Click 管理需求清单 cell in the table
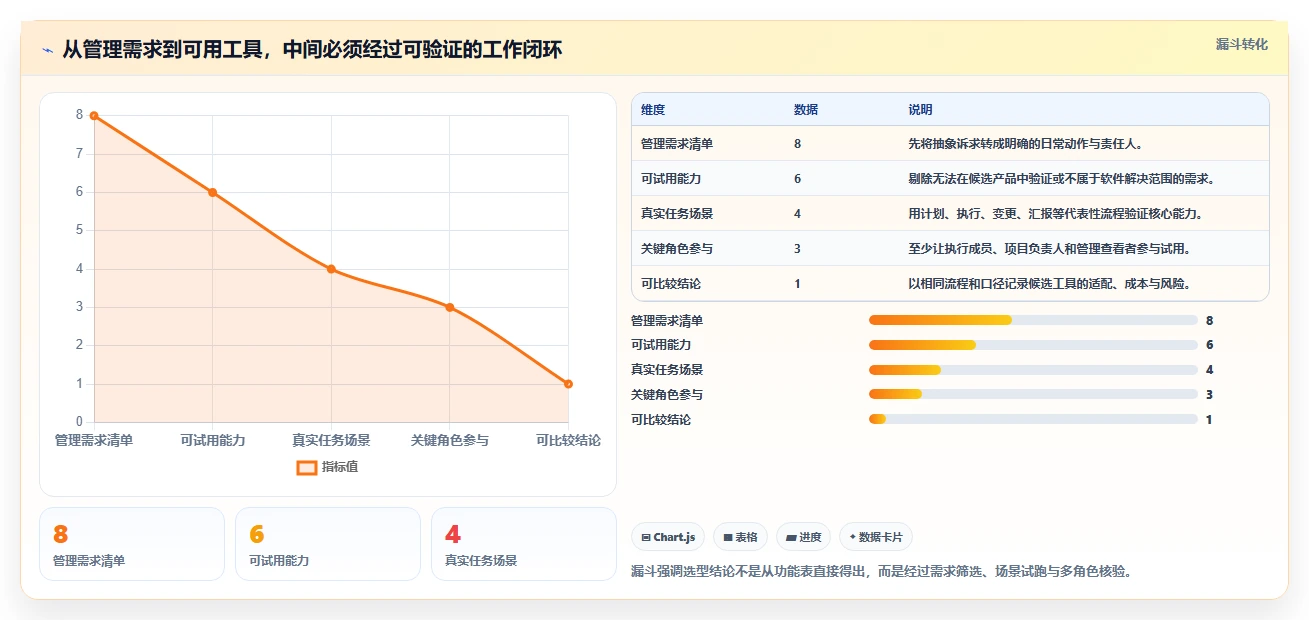1309x620 pixels. [677, 144]
